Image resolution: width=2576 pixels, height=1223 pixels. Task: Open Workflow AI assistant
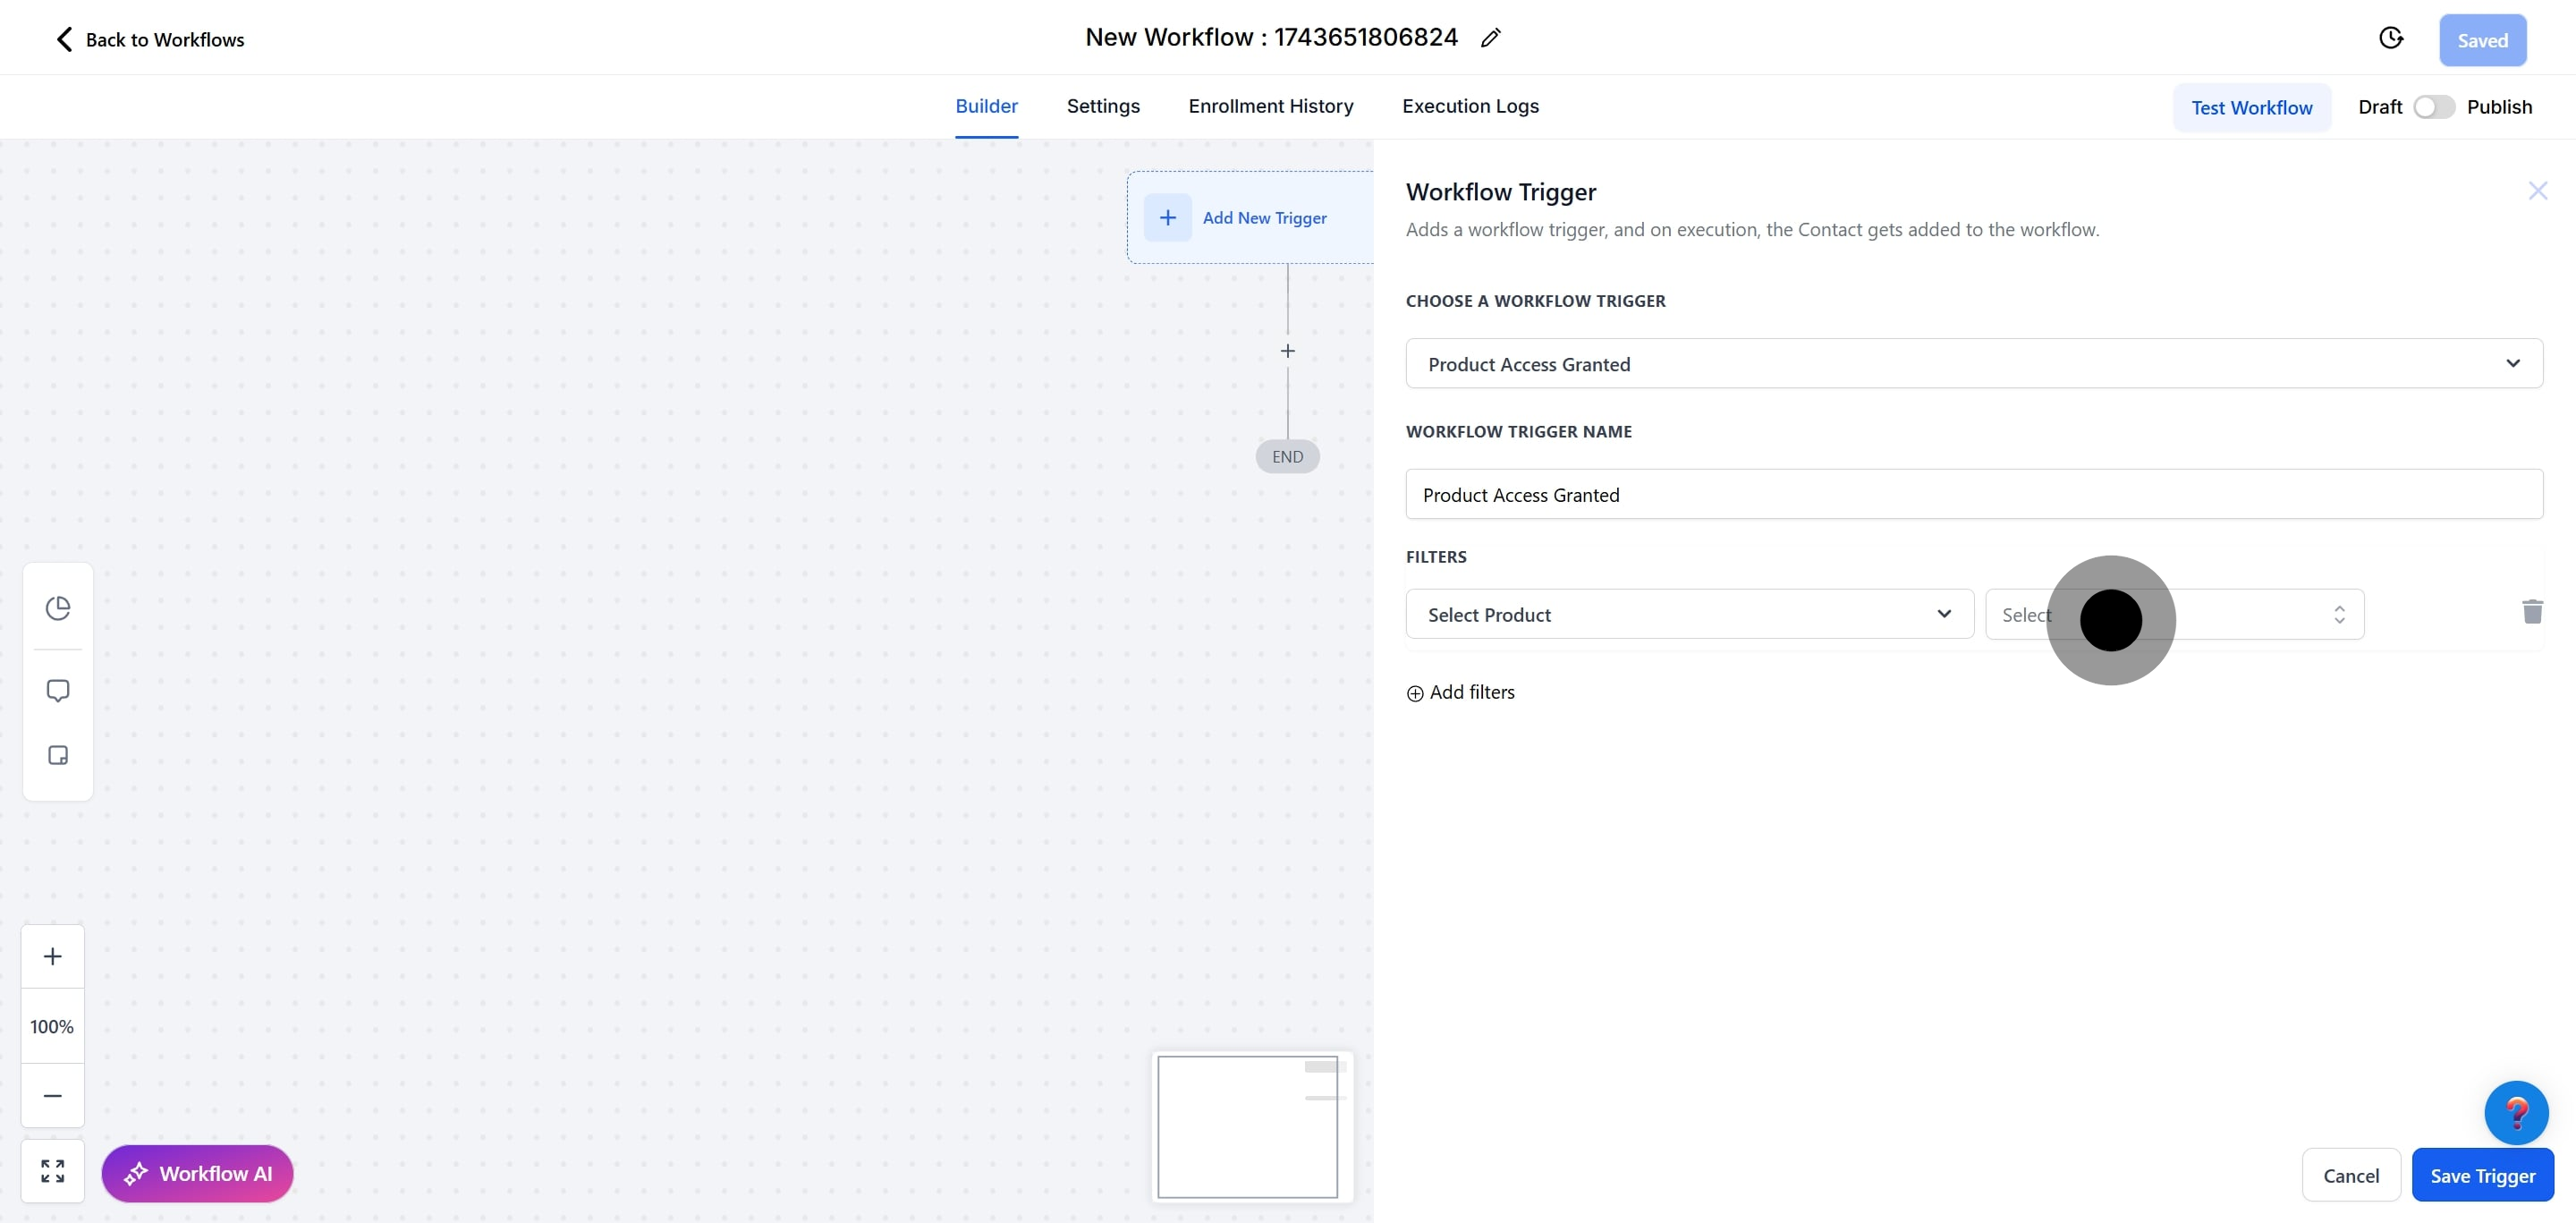click(197, 1173)
